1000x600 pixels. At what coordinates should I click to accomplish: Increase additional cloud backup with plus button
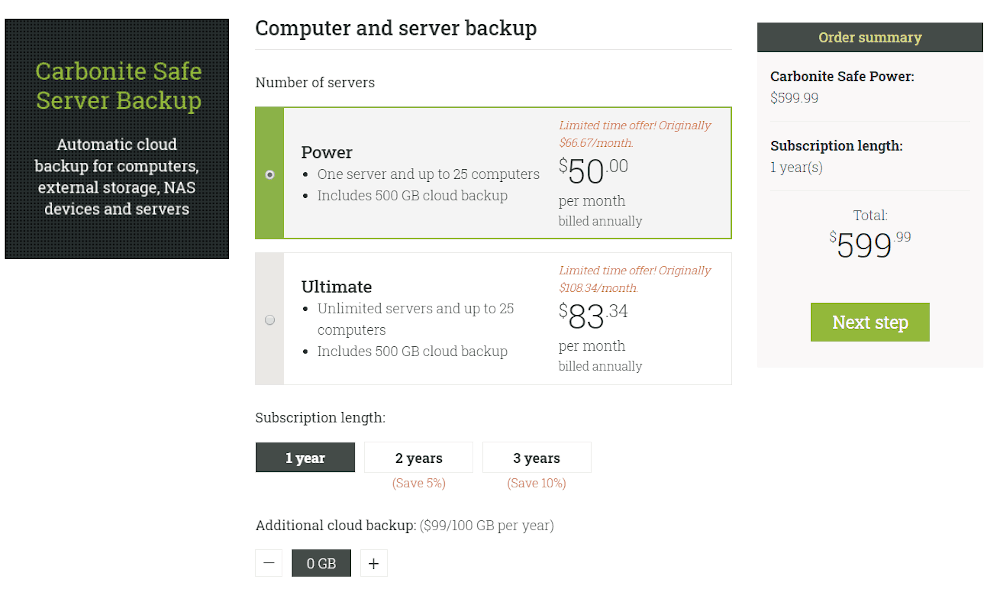point(374,563)
